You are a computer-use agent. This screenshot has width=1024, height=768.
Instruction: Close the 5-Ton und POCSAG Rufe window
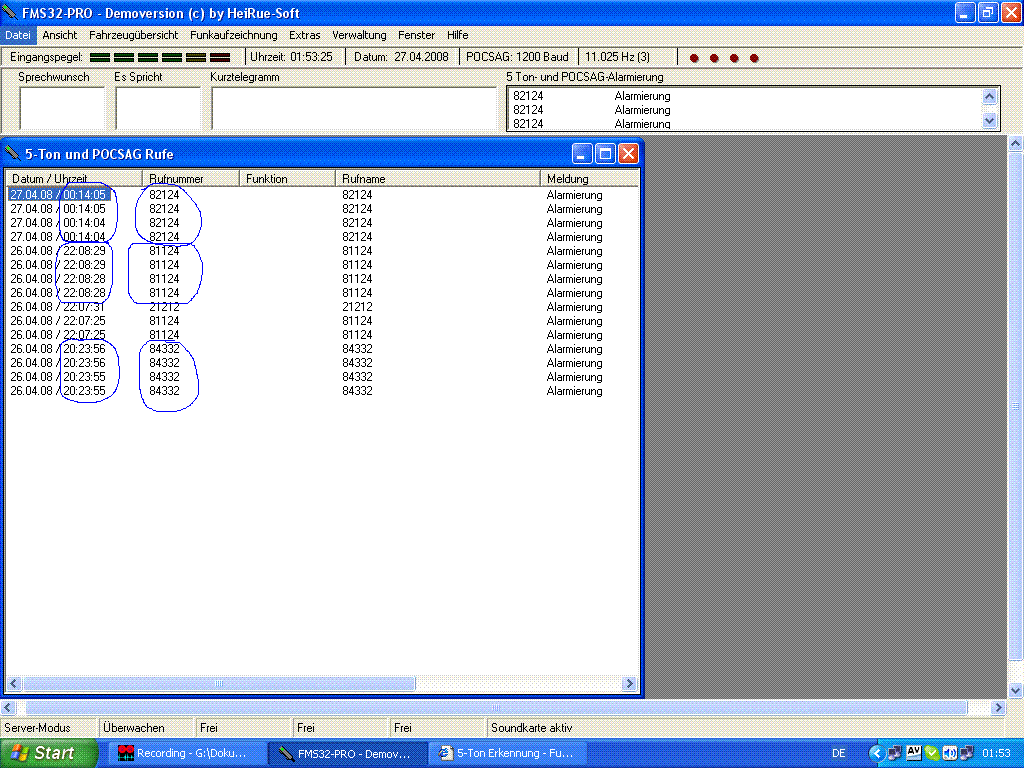click(628, 154)
